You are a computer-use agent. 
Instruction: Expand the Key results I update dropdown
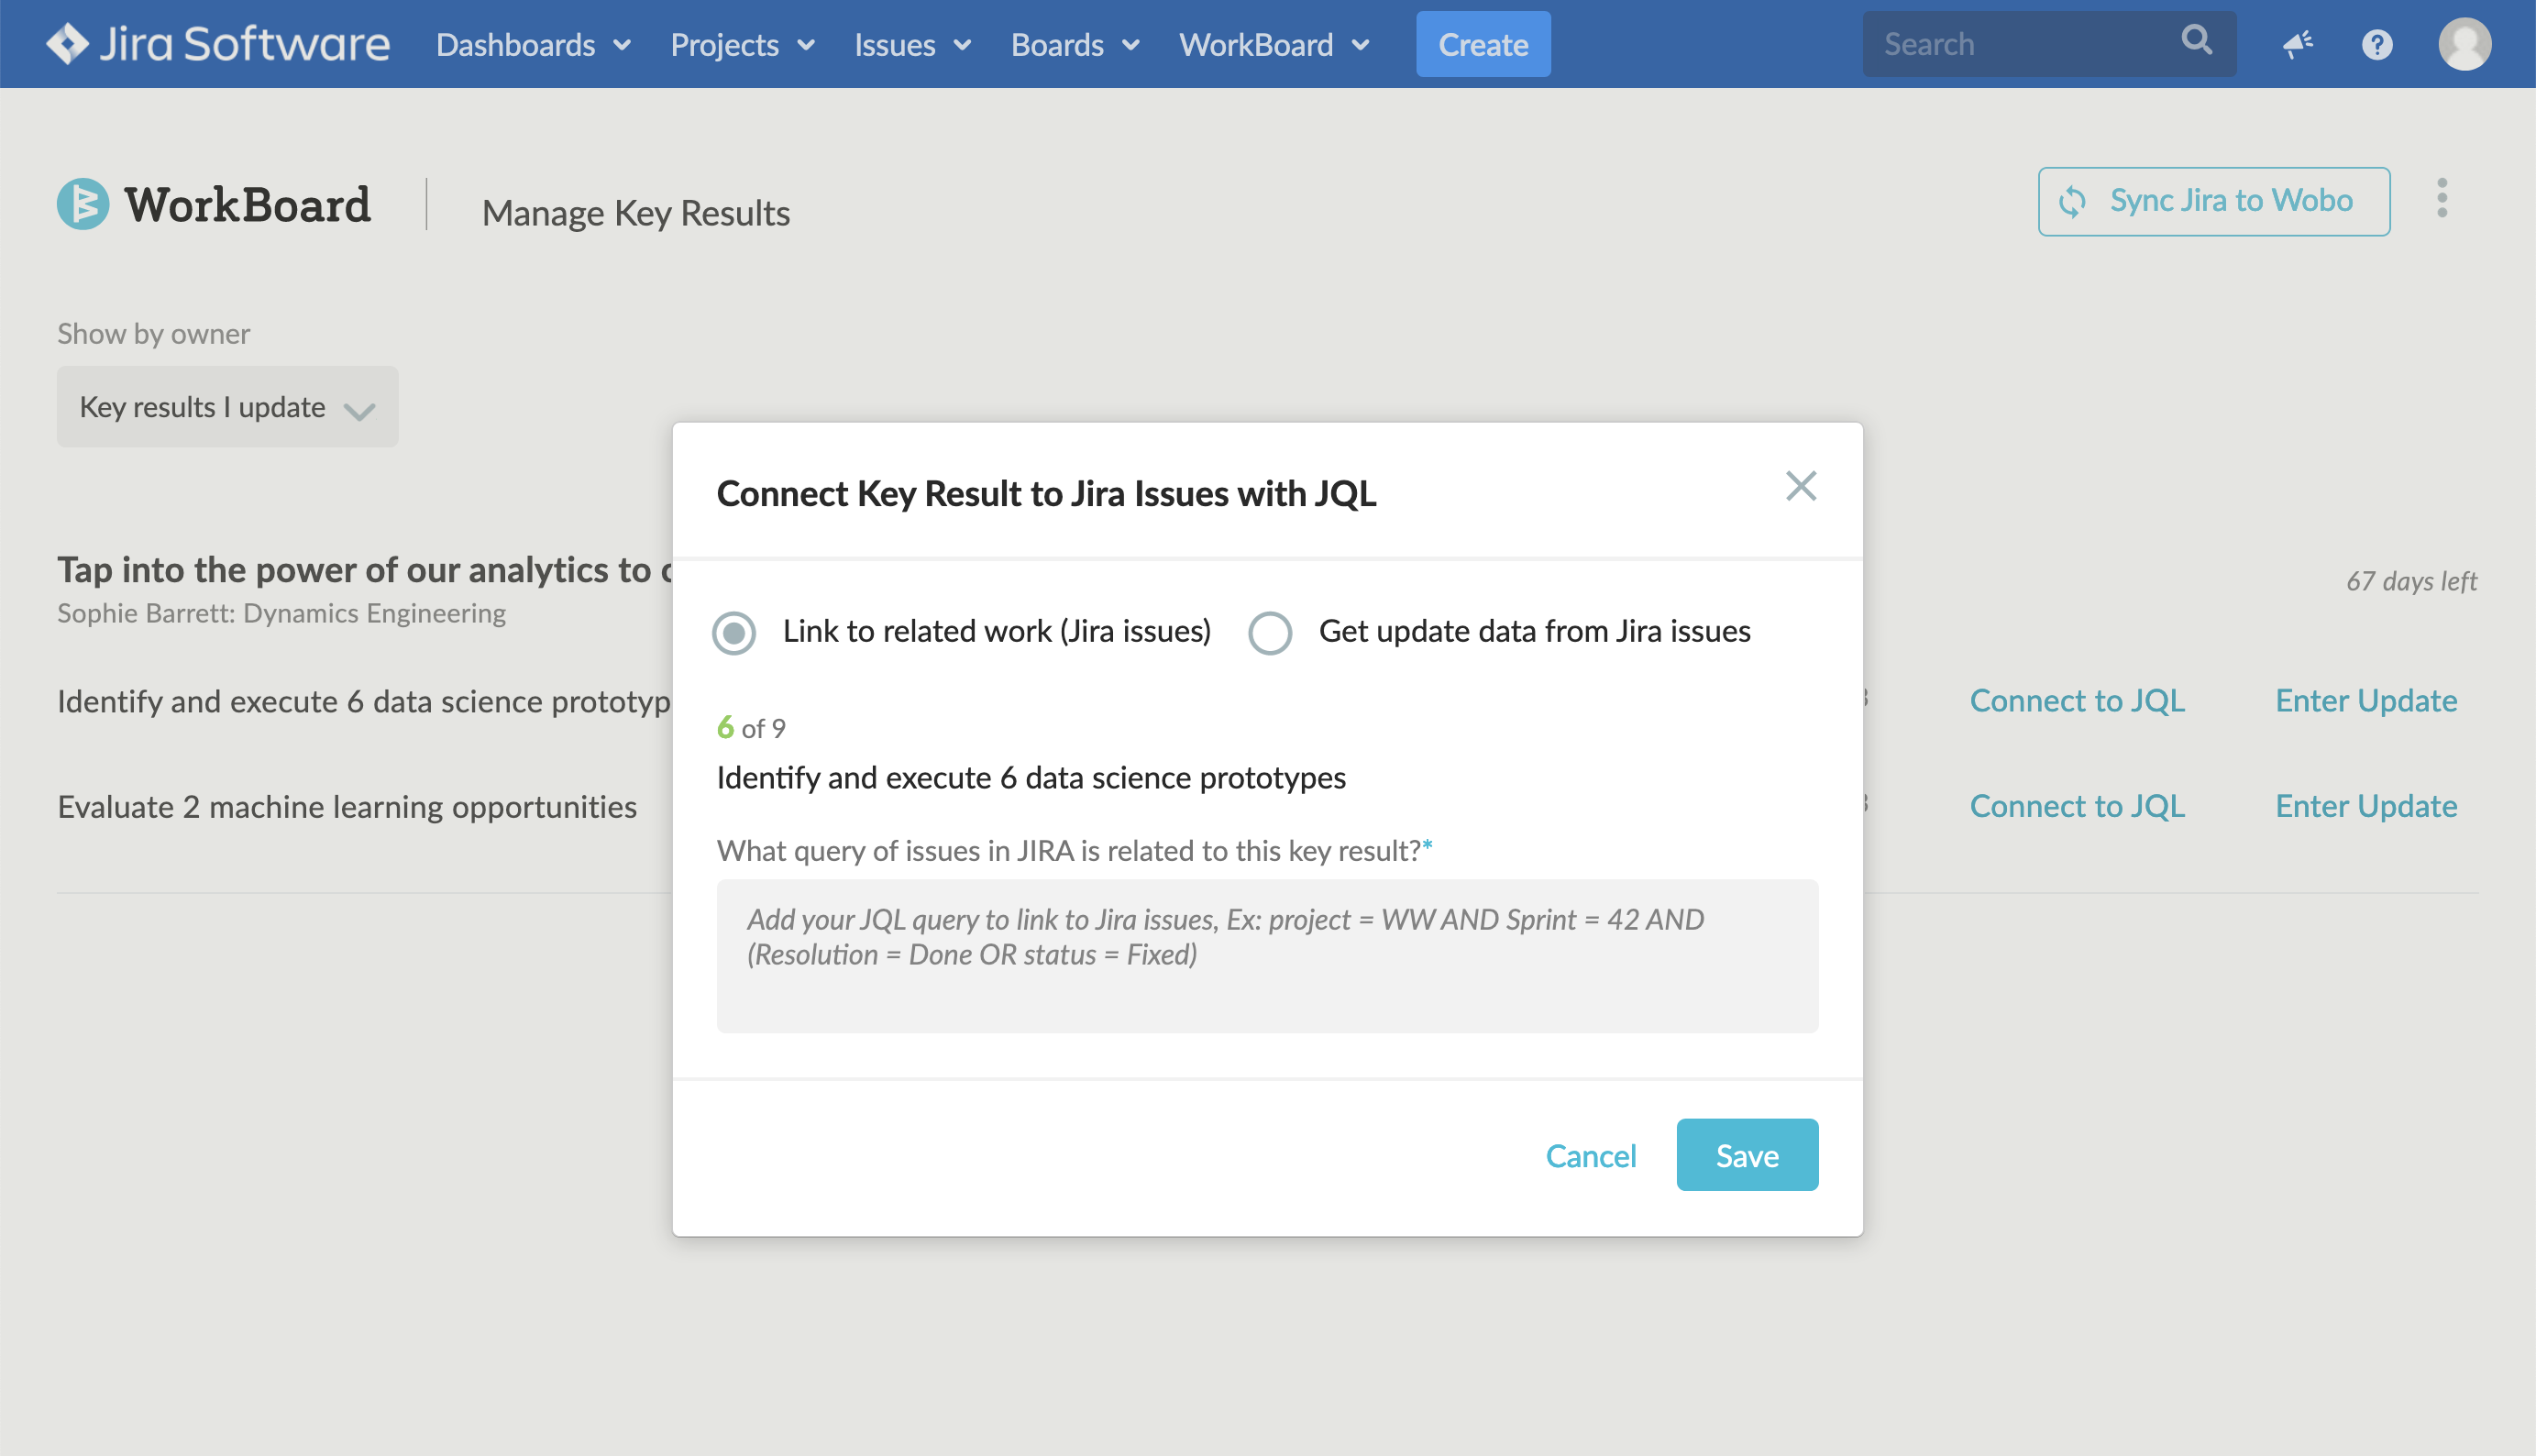click(x=227, y=407)
